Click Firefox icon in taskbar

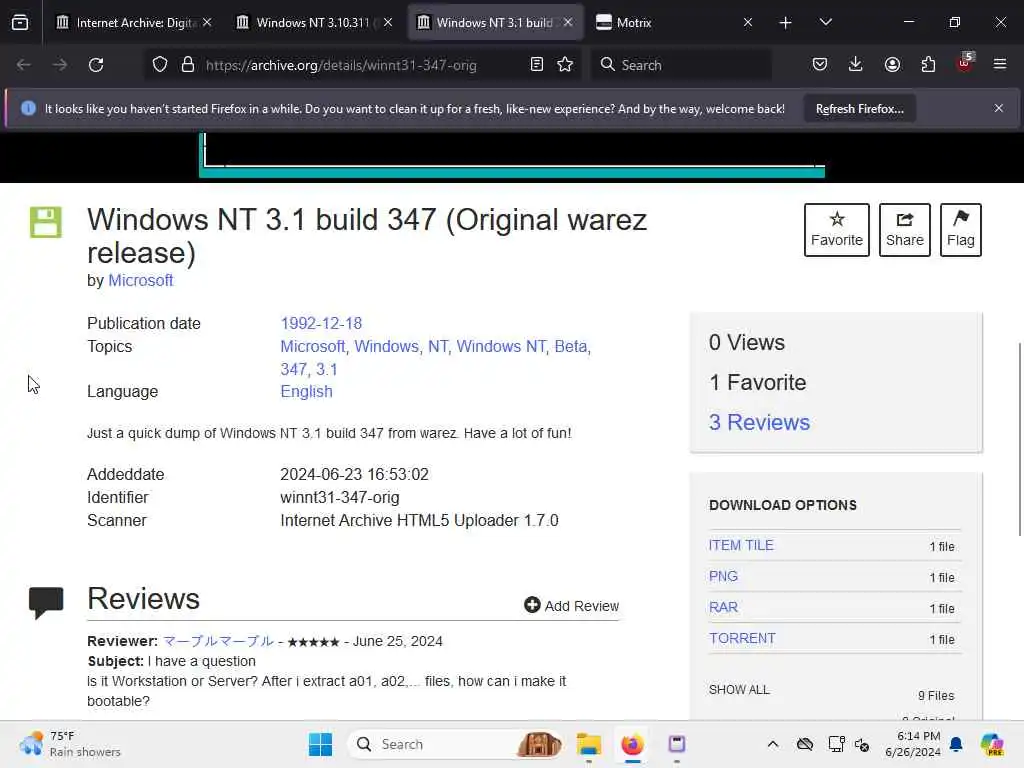pyautogui.click(x=632, y=744)
